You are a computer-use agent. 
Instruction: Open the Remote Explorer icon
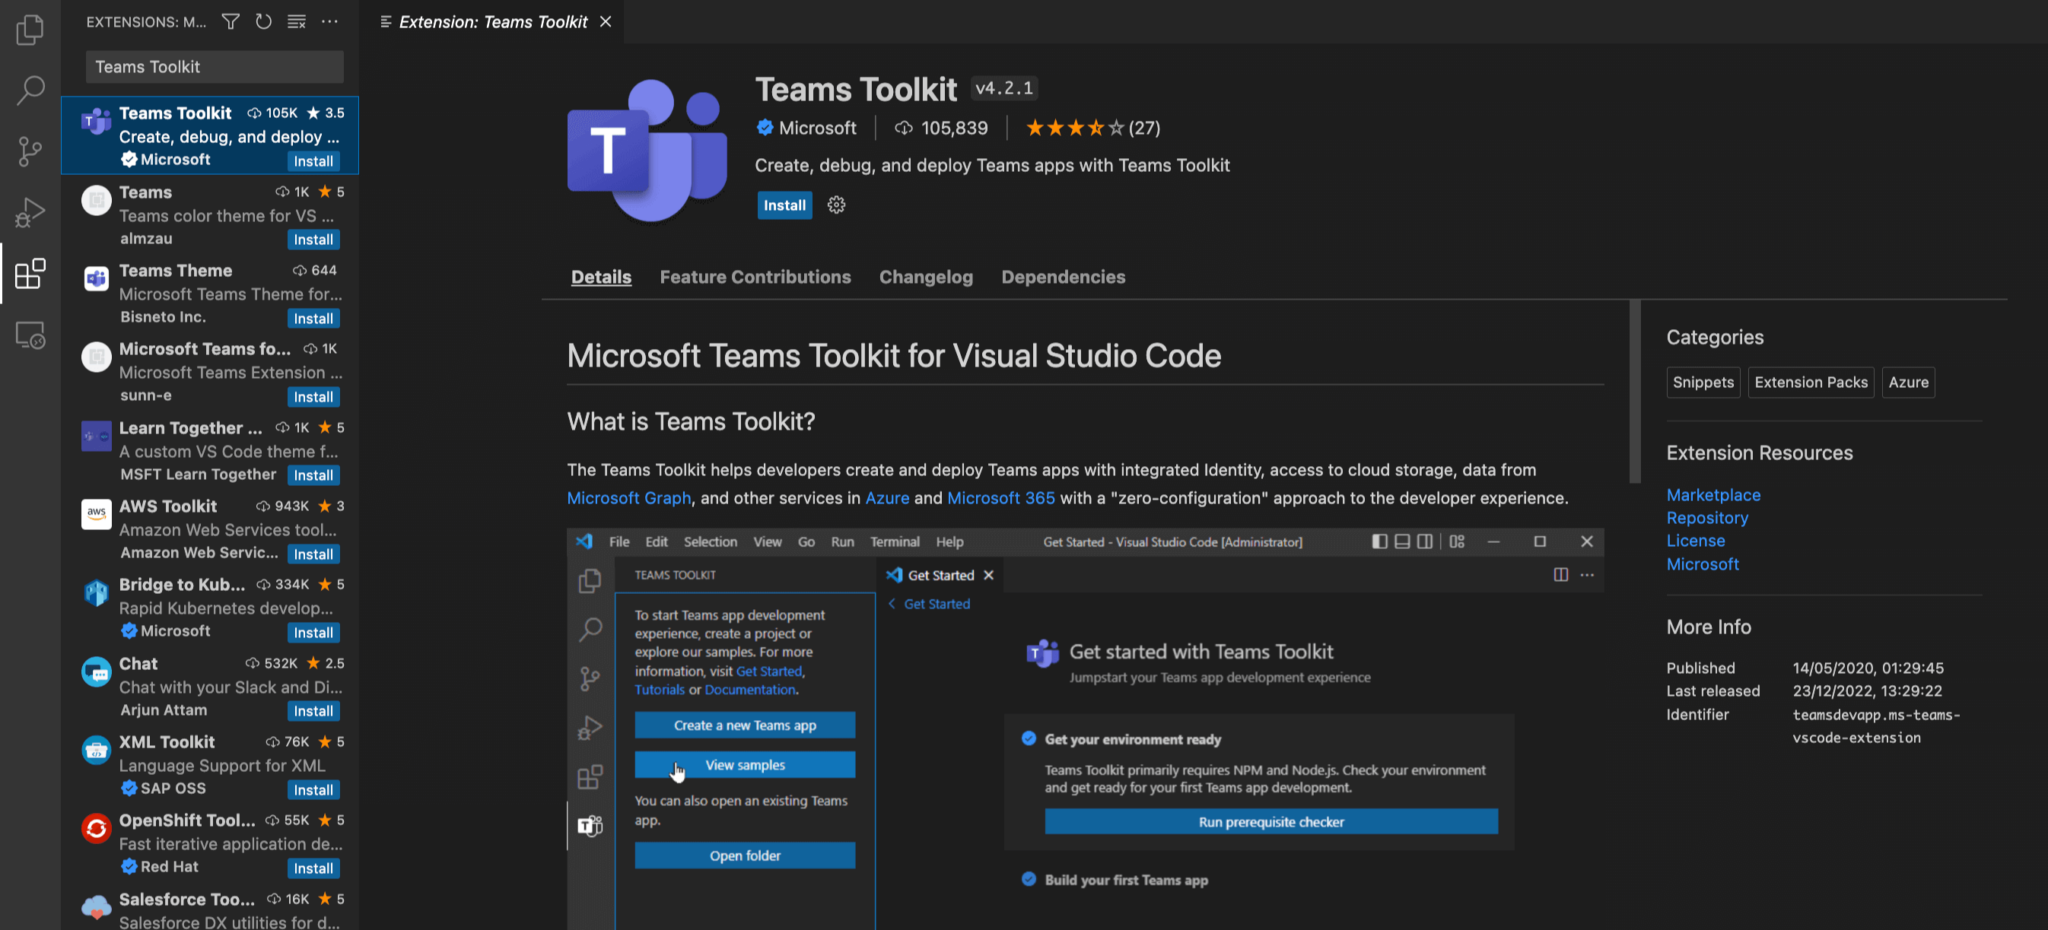[x=30, y=335]
